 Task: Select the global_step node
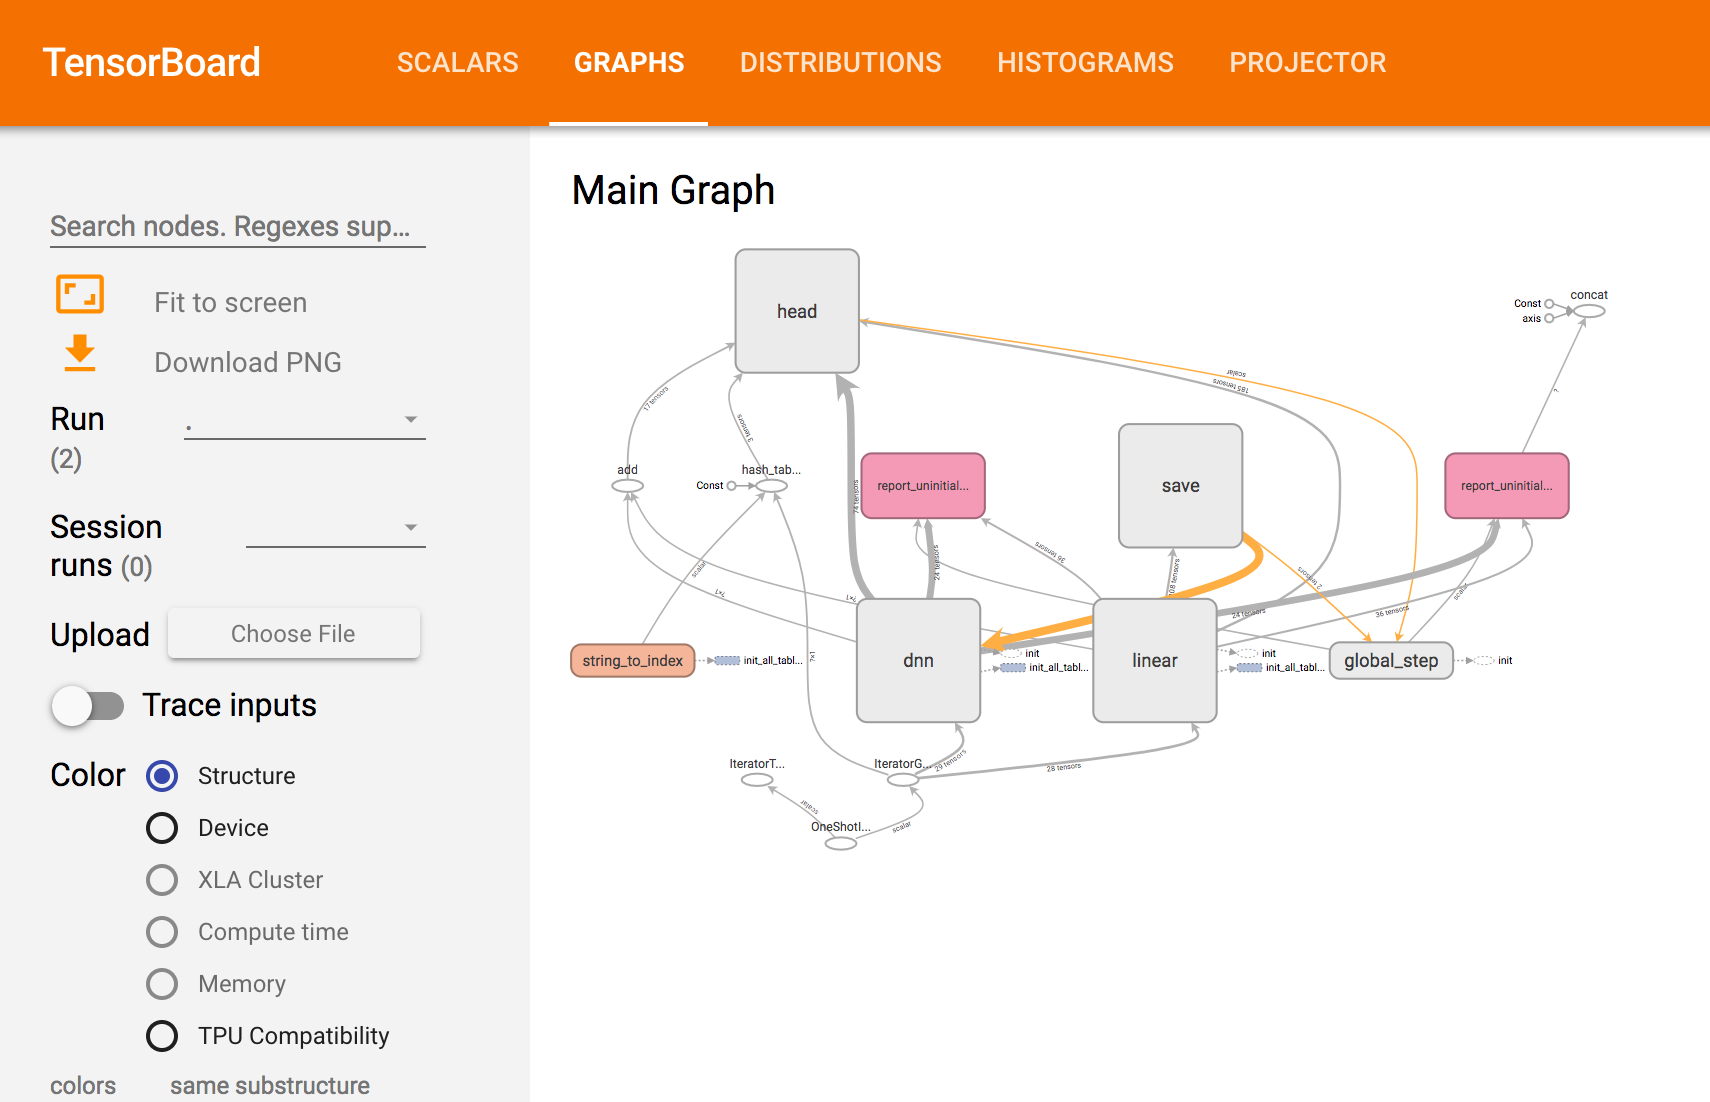(x=1391, y=660)
